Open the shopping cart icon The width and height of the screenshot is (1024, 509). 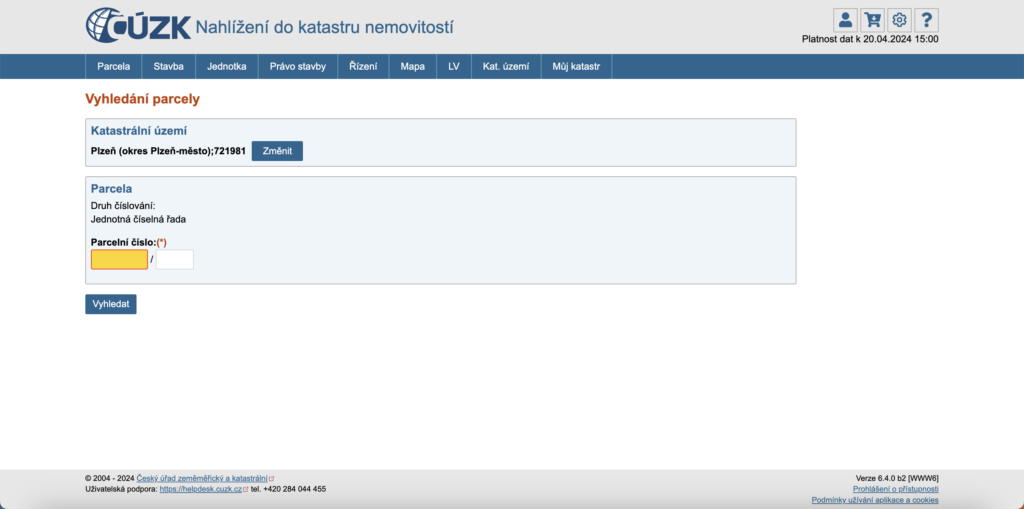(x=872, y=20)
